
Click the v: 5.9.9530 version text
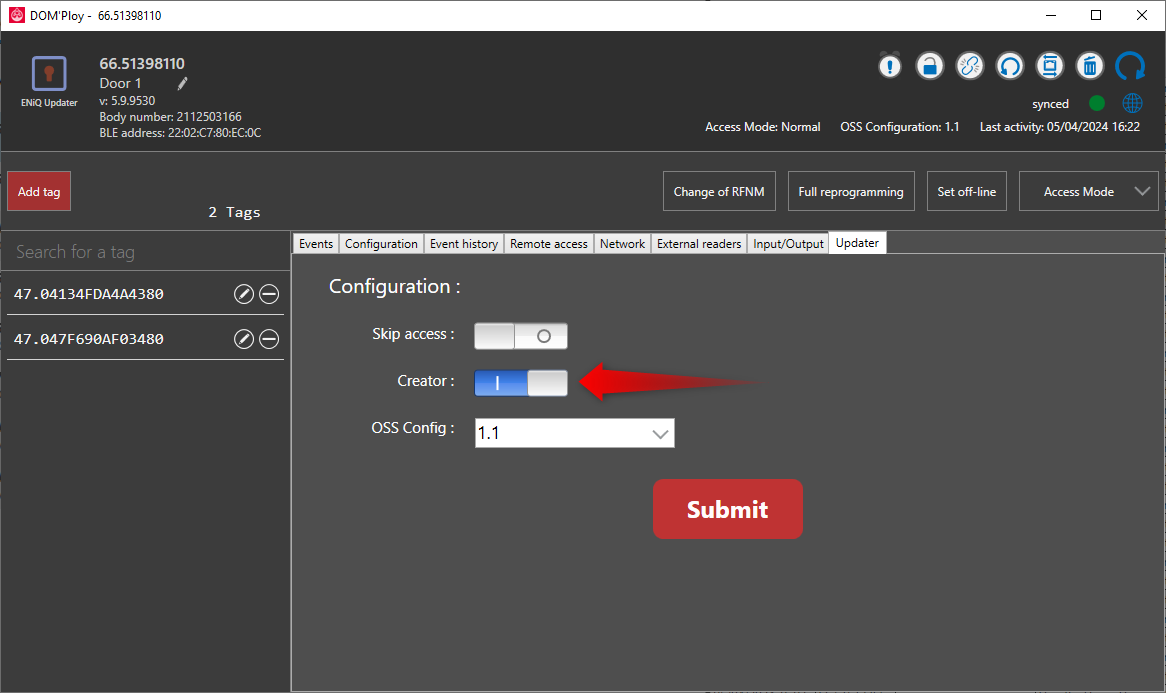tap(127, 100)
